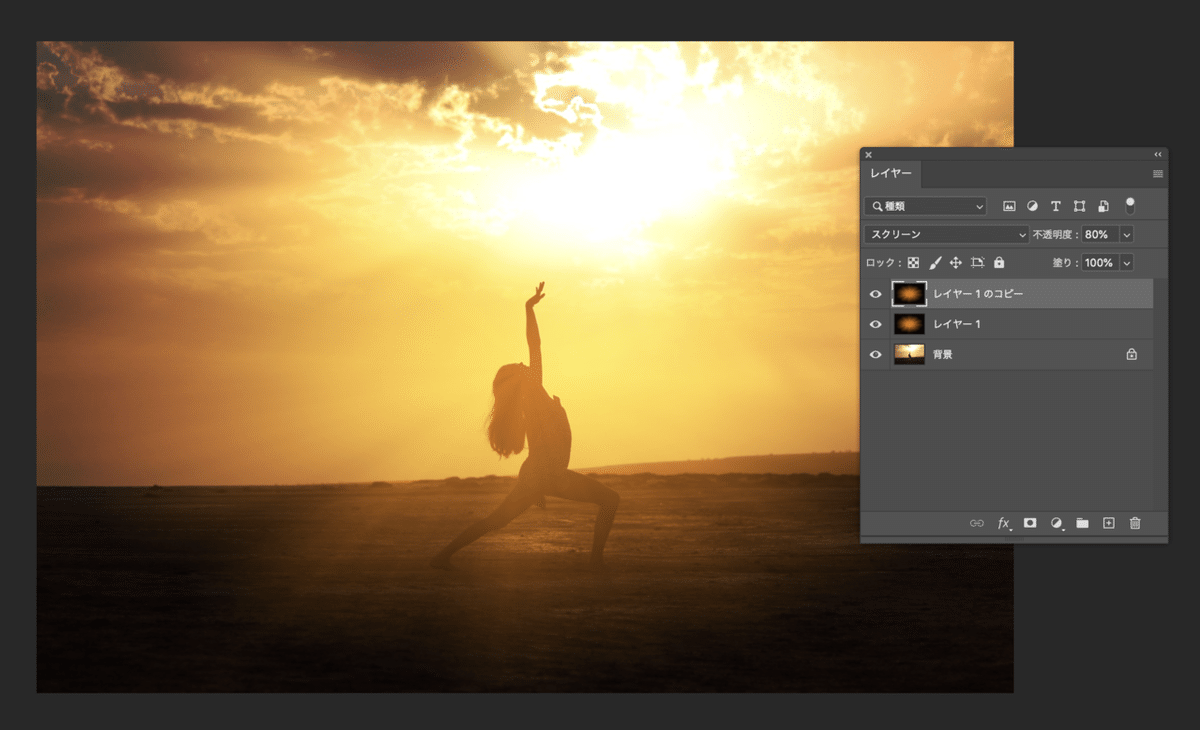This screenshot has width=1200, height=730.
Task: Click the lock icon on 背景 layer
Action: point(1132,354)
